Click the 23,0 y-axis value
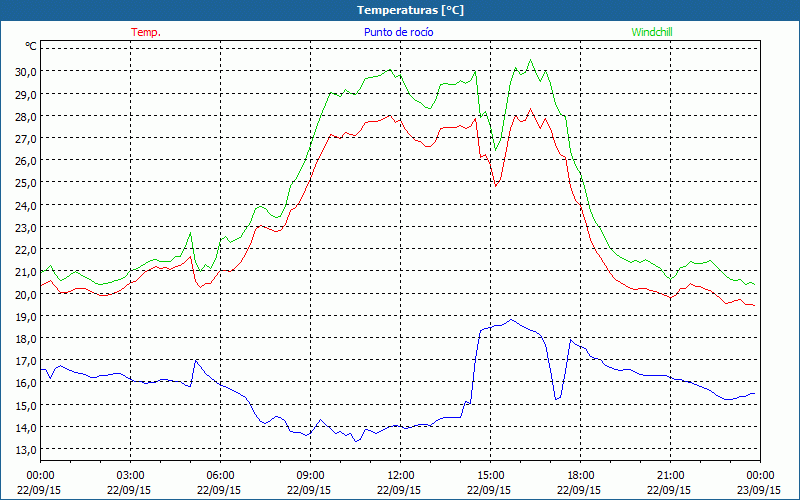This screenshot has height=500, width=800. [x=26, y=228]
